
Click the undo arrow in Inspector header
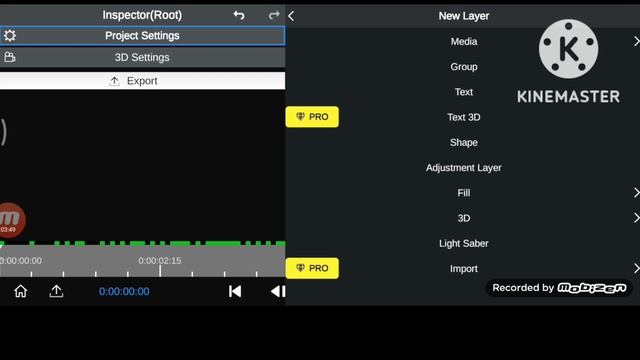tap(239, 16)
